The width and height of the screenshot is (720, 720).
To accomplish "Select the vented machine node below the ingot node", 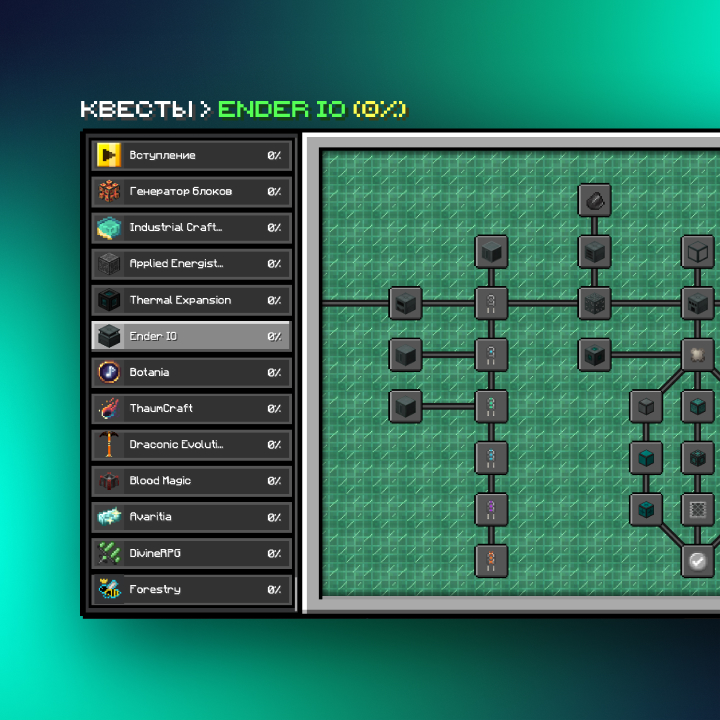I will pyautogui.click(x=595, y=252).
